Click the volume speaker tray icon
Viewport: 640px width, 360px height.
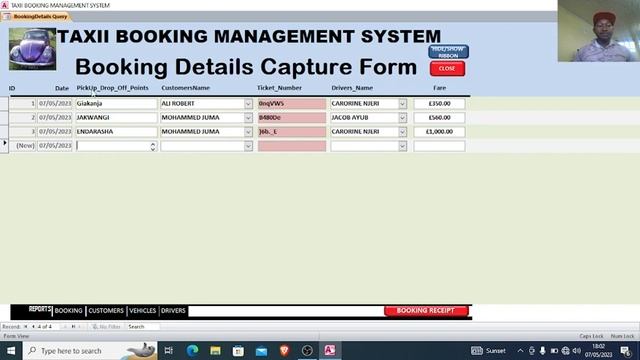tap(577, 351)
